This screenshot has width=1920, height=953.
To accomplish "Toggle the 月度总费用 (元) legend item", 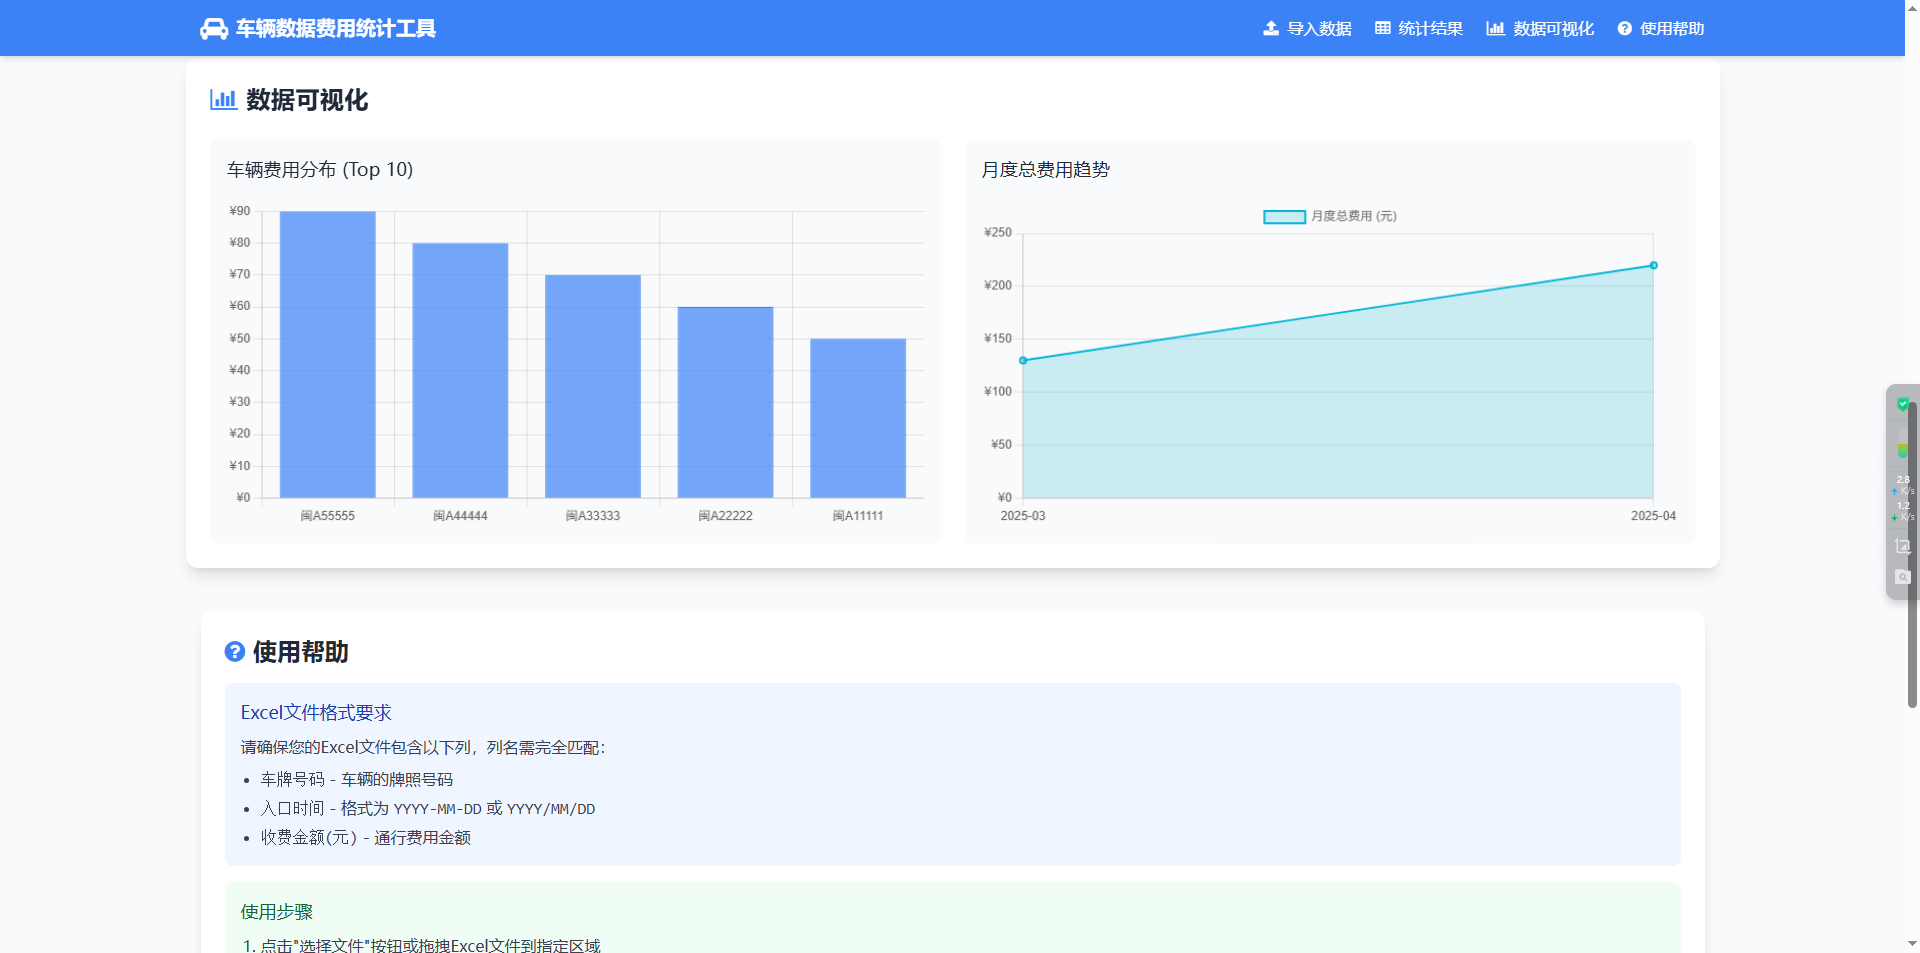I will pyautogui.click(x=1330, y=216).
